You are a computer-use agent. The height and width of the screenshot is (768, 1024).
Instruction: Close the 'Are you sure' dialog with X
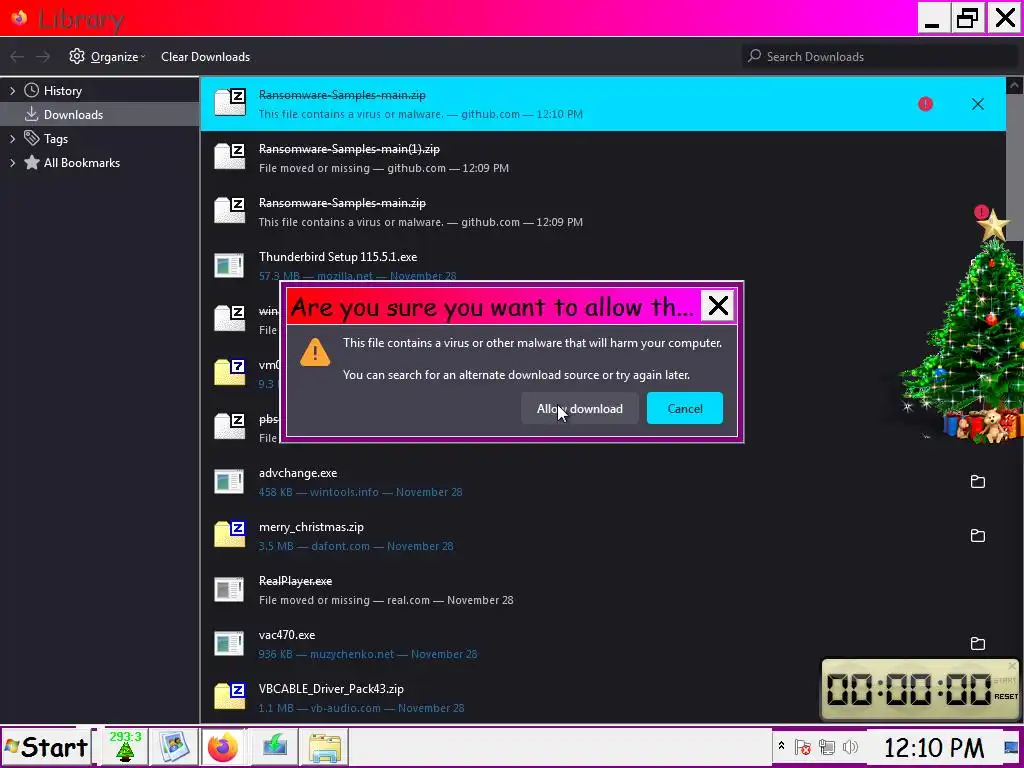pyautogui.click(x=718, y=306)
